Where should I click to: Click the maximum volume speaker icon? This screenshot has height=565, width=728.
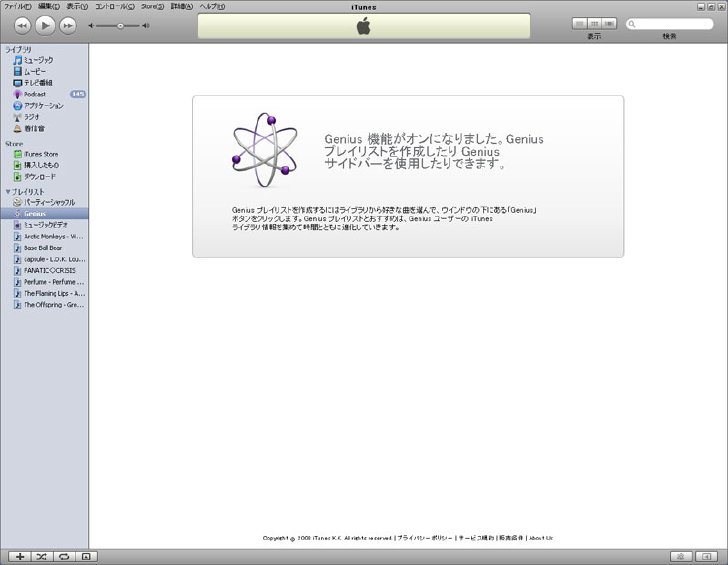[146, 26]
